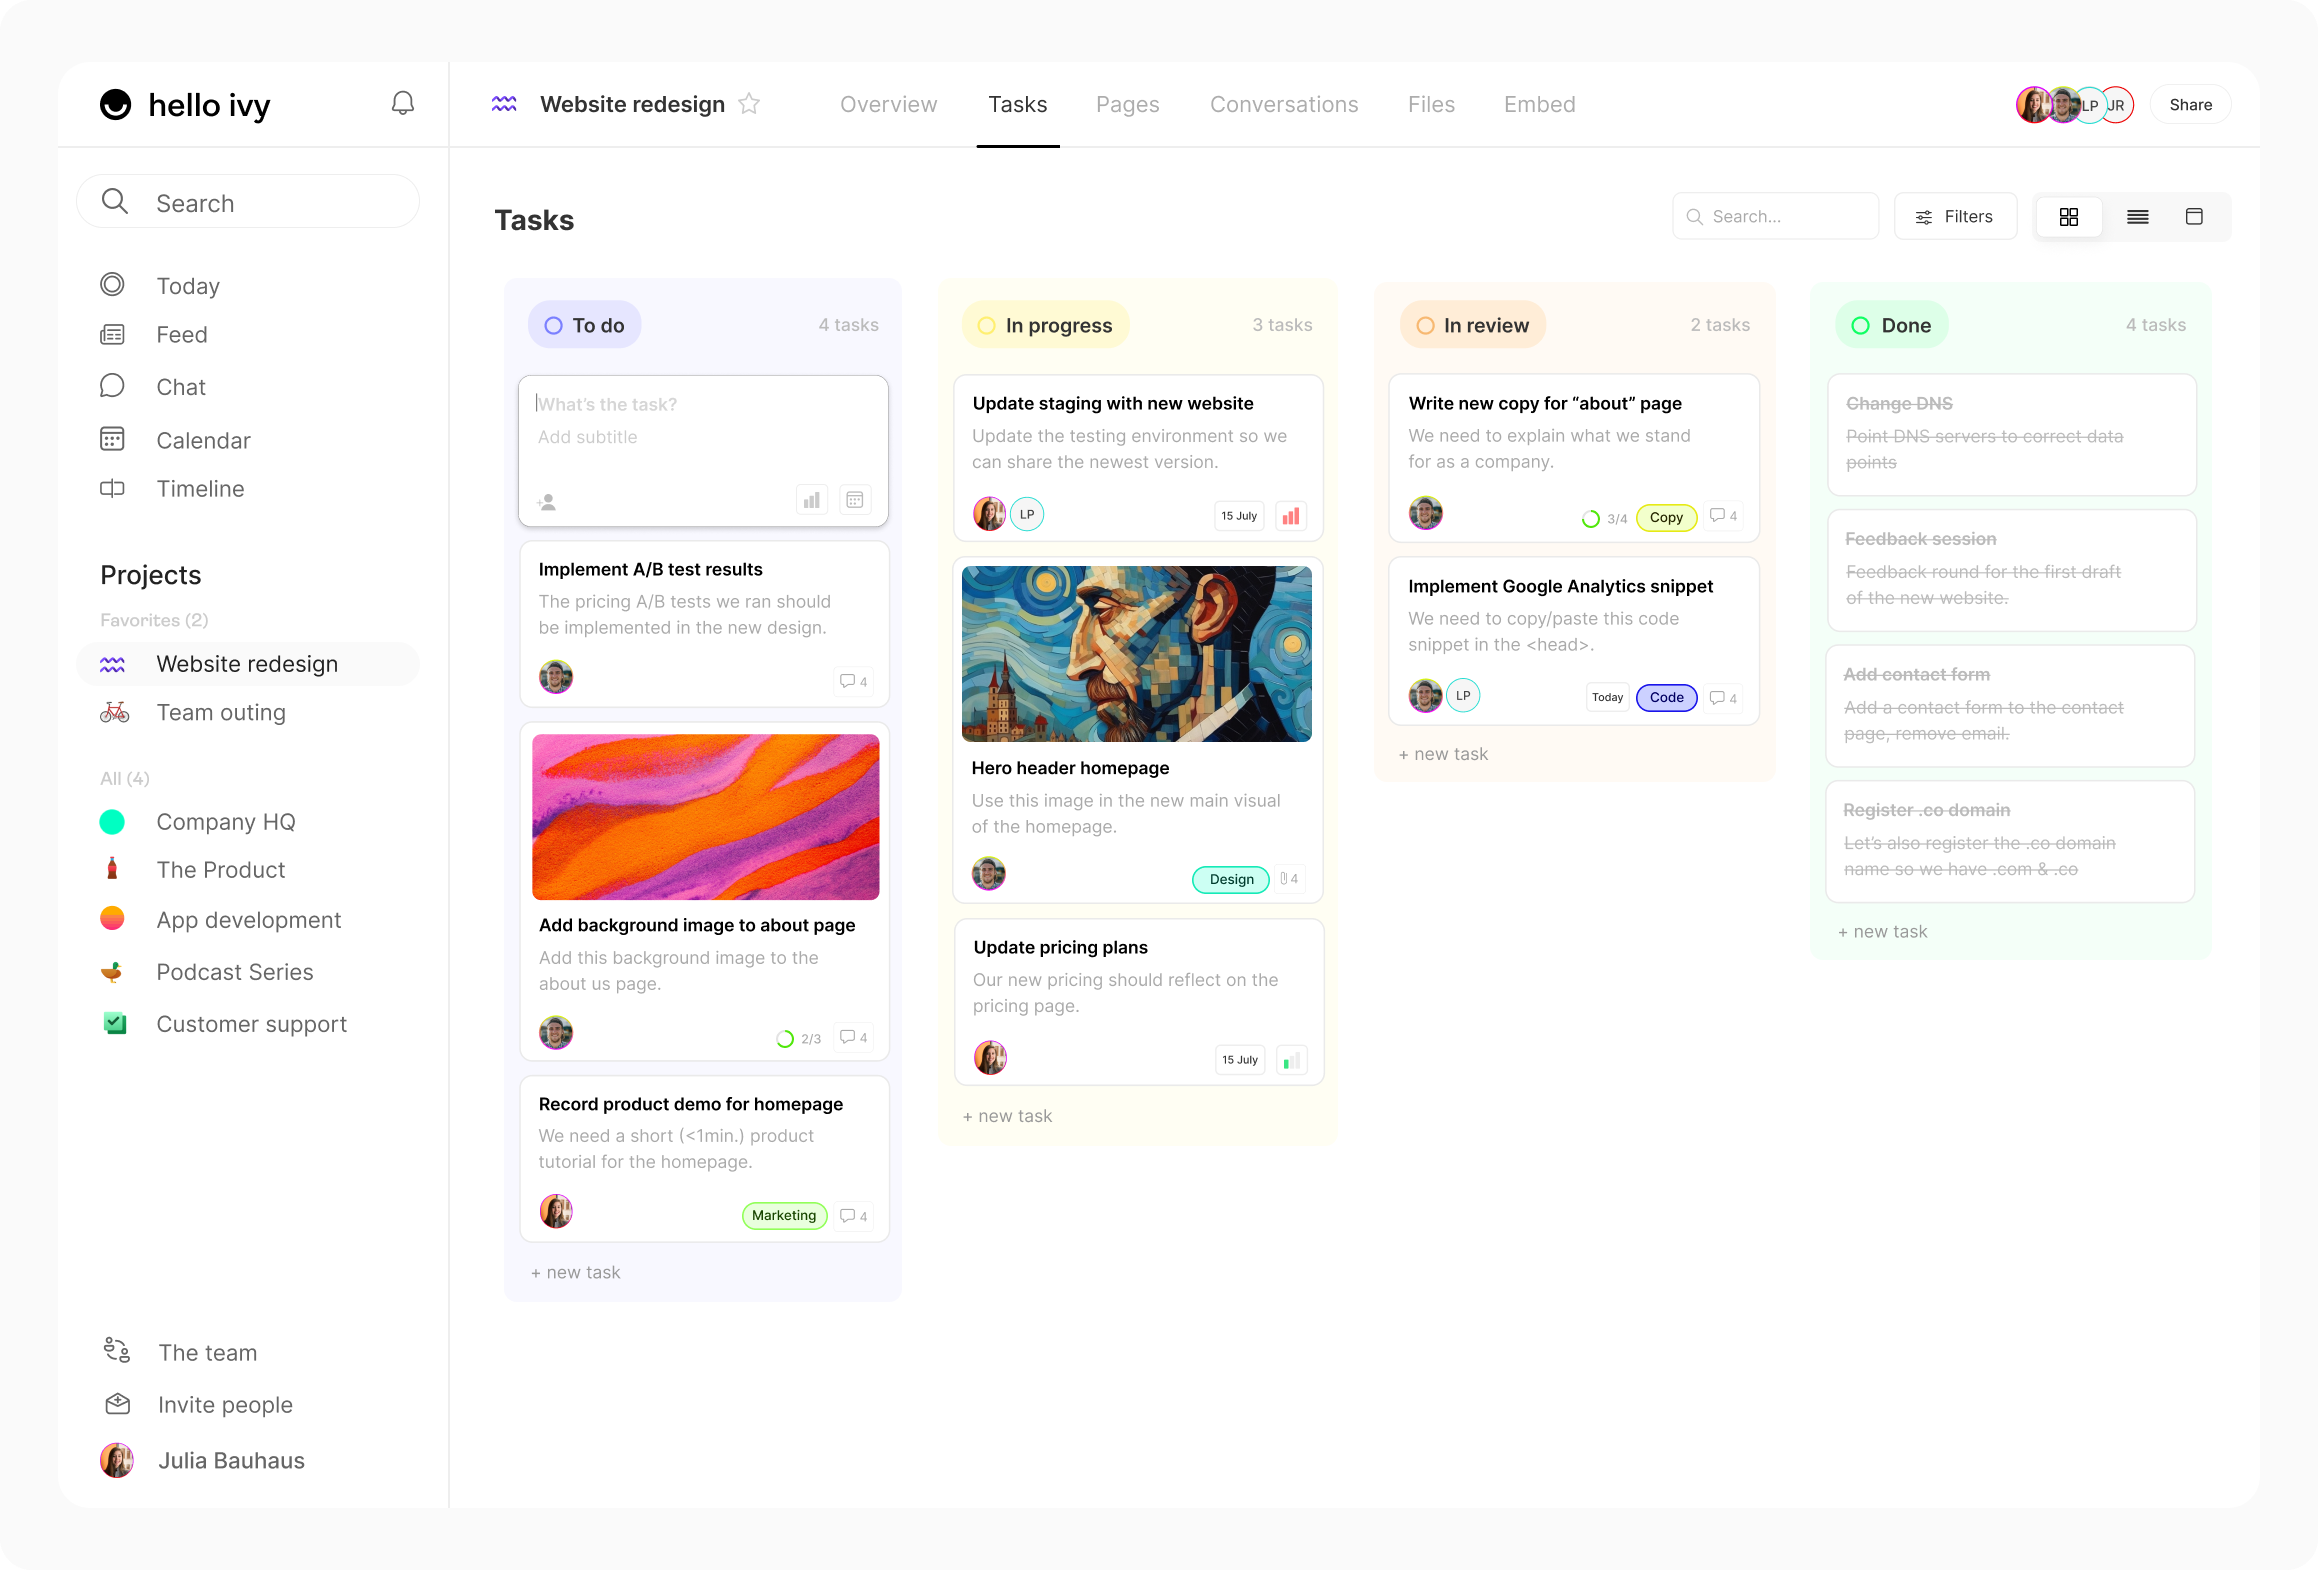The image size is (2318, 1570).
Task: Select the list view icon
Action: click(2136, 216)
